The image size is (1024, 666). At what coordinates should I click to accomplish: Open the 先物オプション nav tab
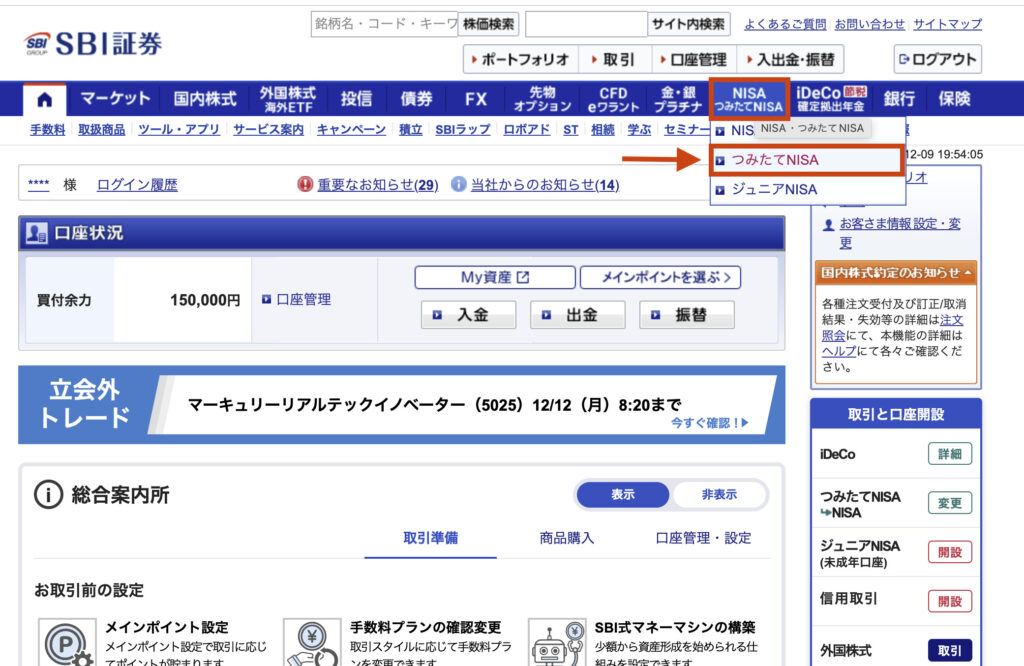[x=542, y=99]
